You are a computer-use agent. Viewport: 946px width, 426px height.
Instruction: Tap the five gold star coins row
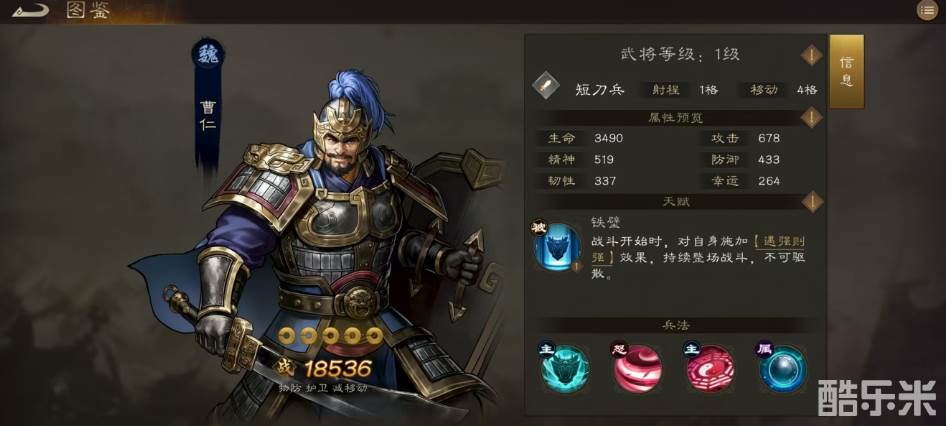click(x=331, y=335)
